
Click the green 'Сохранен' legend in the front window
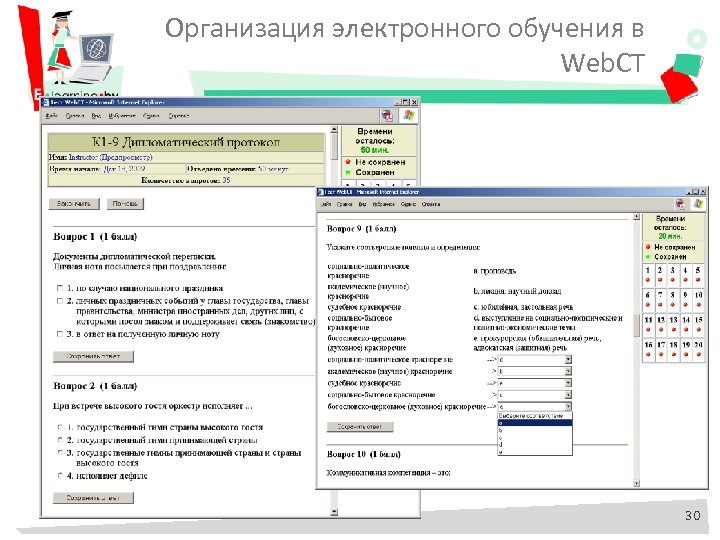666,257
